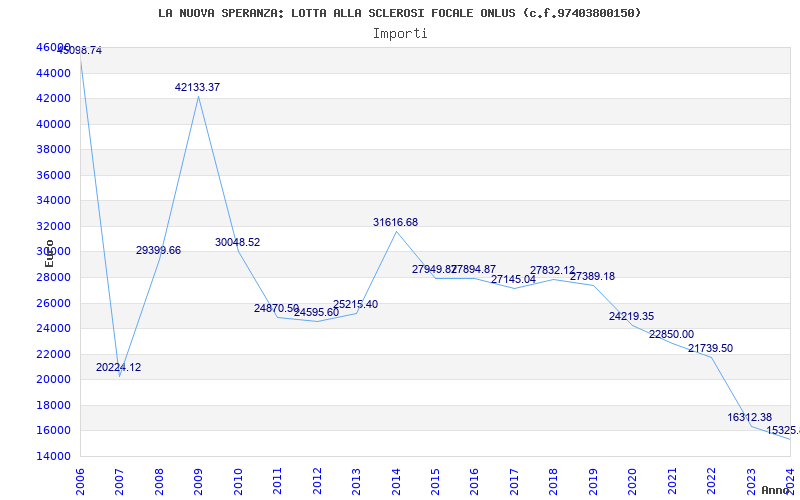Click x-axis year label 2016

pos(474,482)
